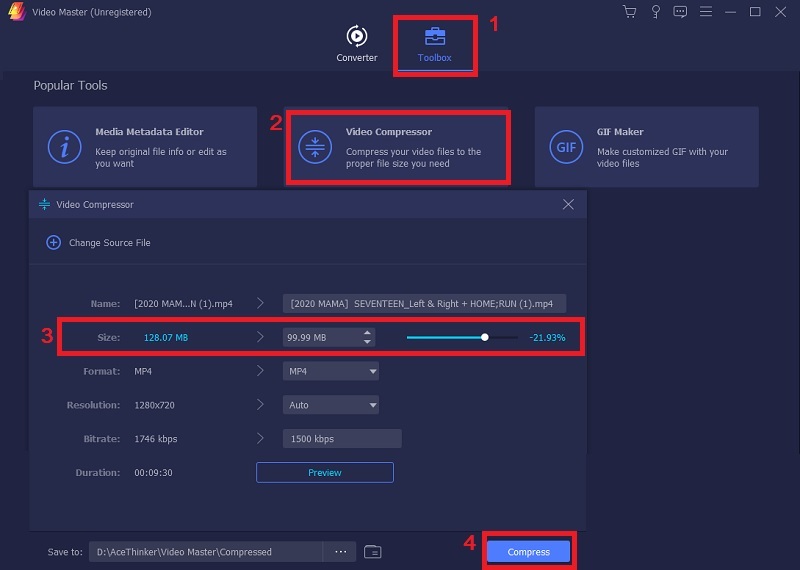This screenshot has height=570, width=800.
Task: Maximize the Video Master window
Action: [x=755, y=12]
